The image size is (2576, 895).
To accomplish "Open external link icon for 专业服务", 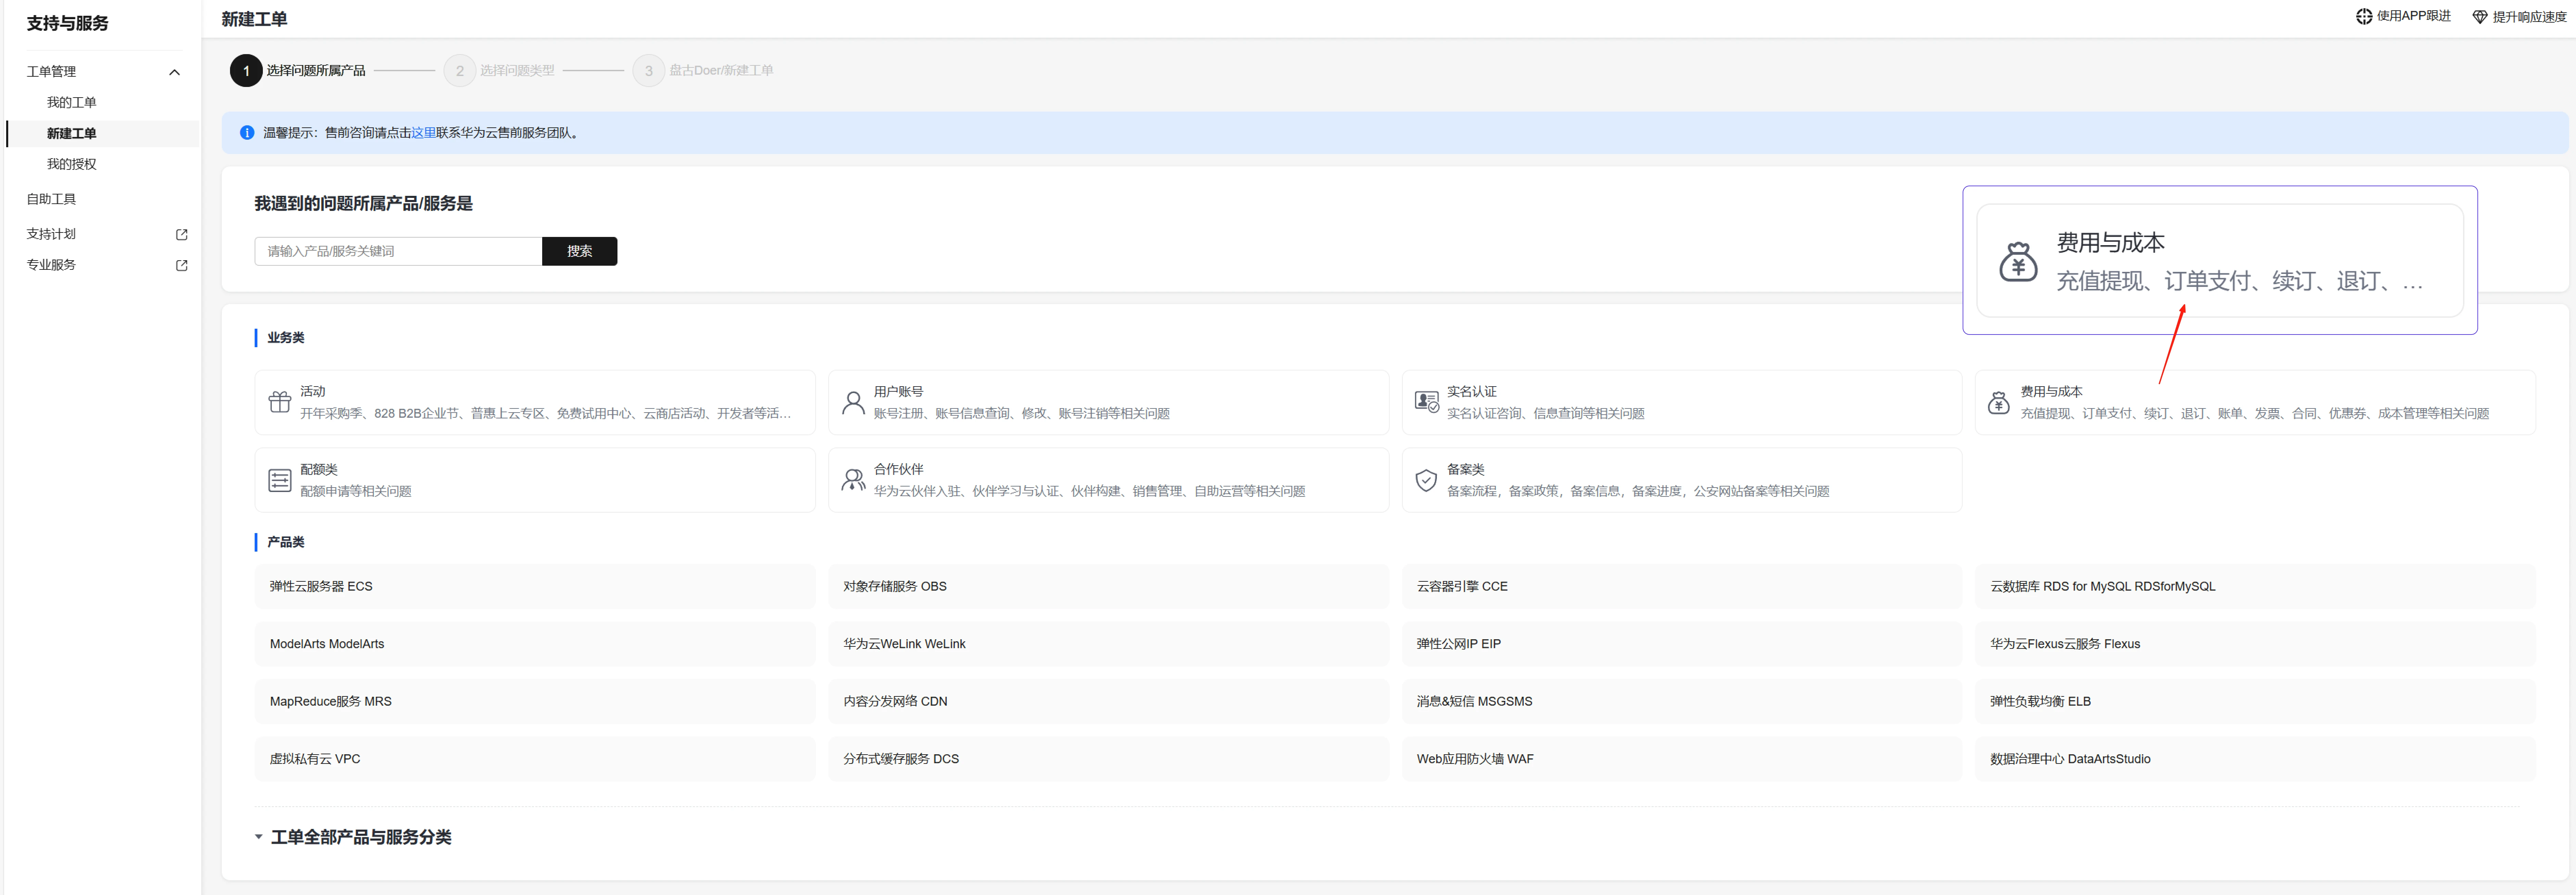I will pyautogui.click(x=182, y=266).
